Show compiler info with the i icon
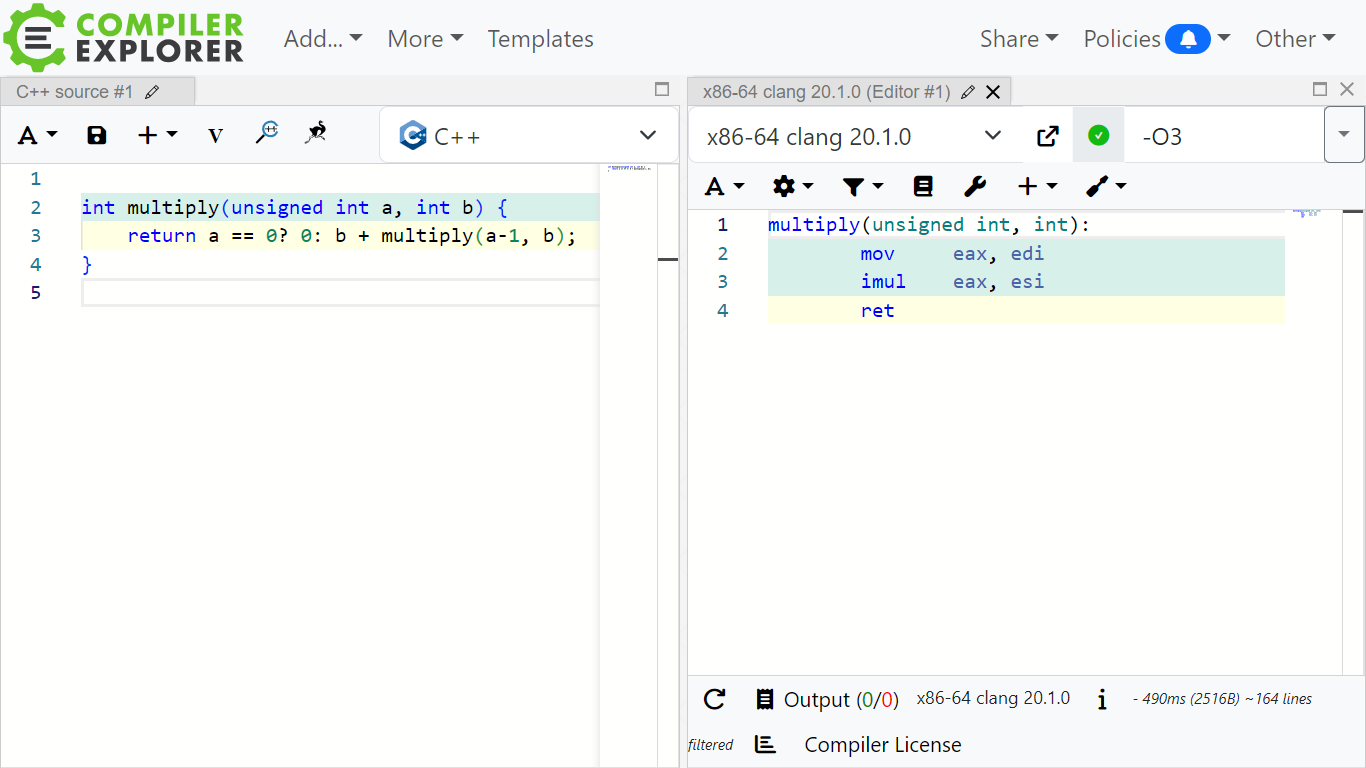This screenshot has width=1366, height=768. (x=1102, y=699)
